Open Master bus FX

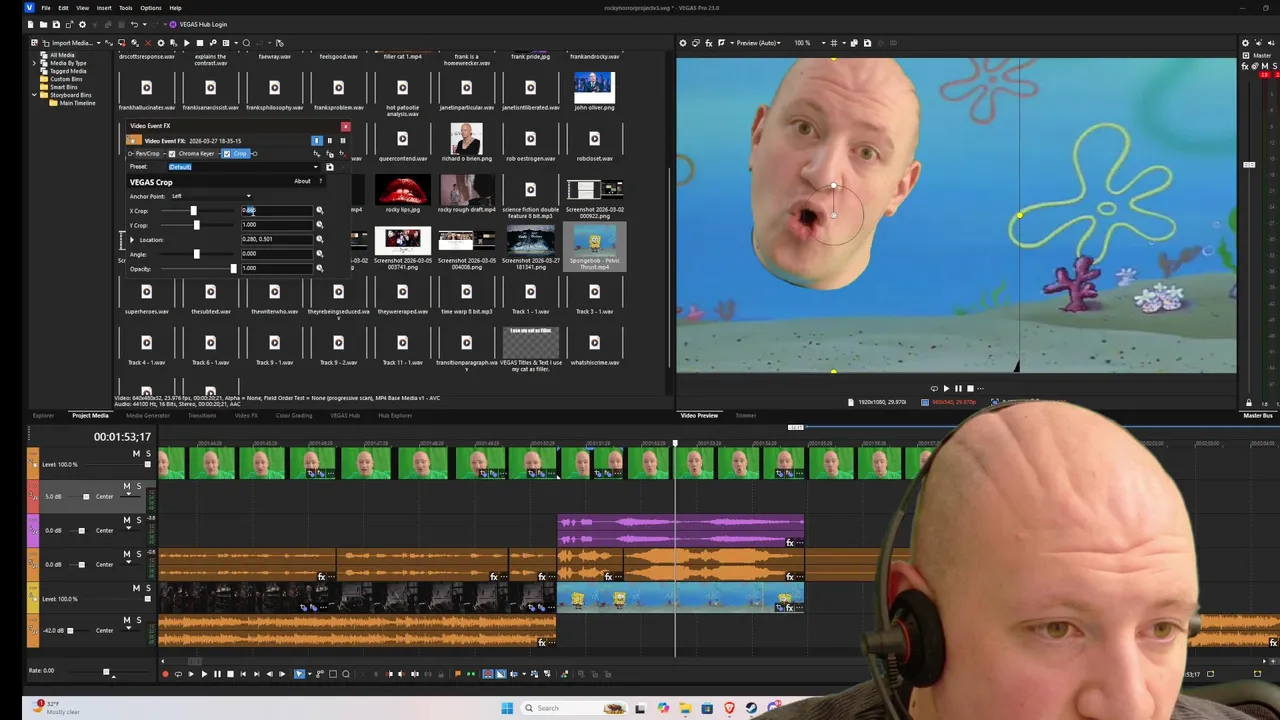1246,66
